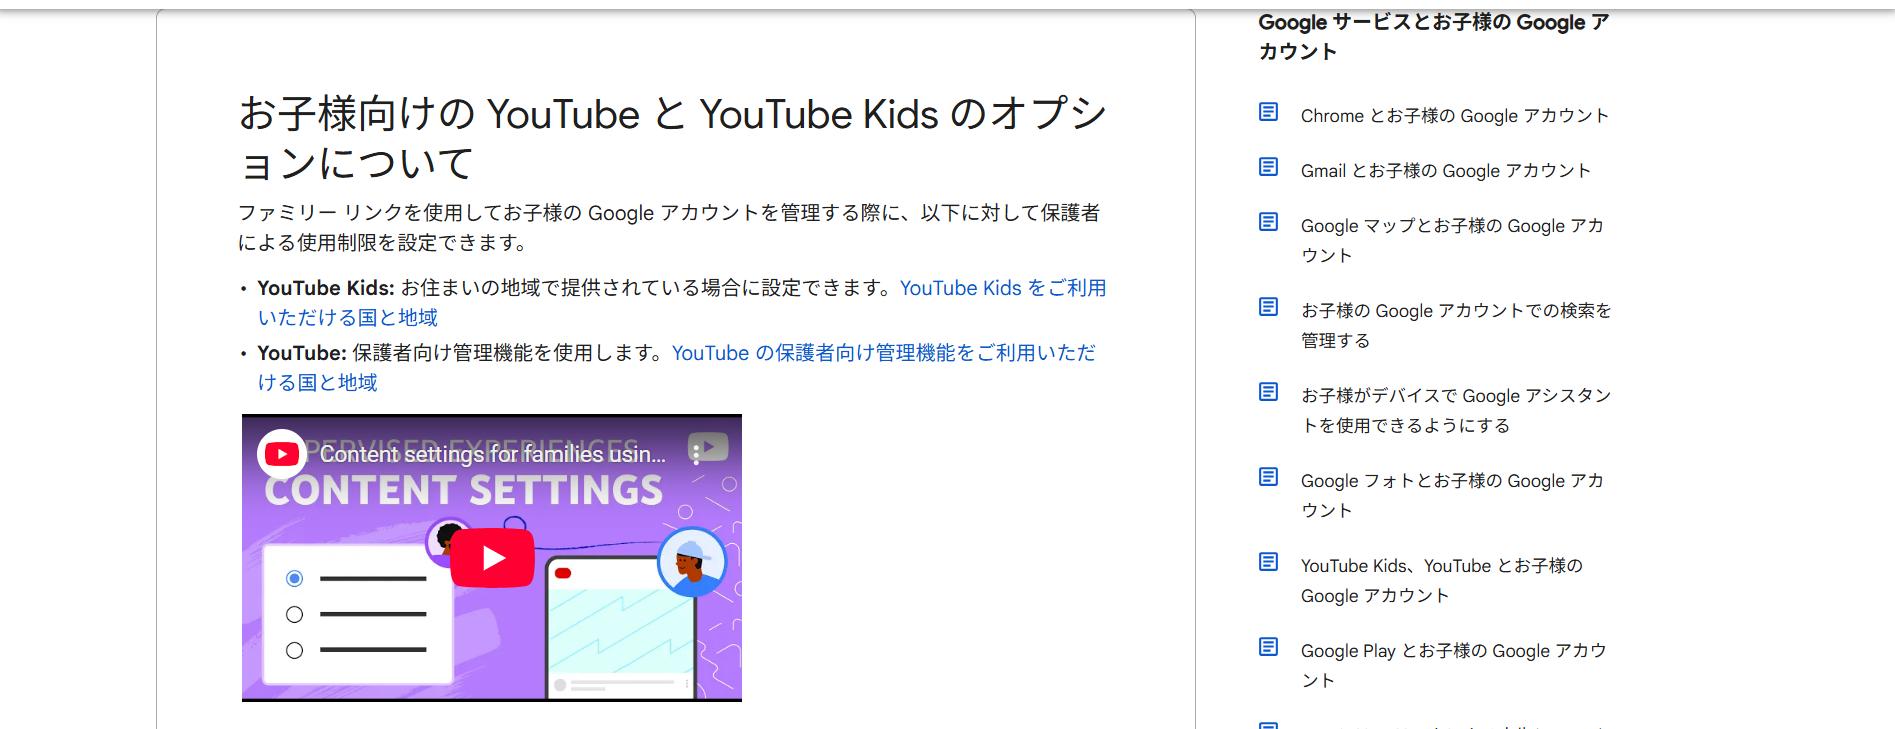1895x729 pixels.
Task: Click the paragraph starting 'ファミリー リンクを使用して'
Action: [669, 228]
